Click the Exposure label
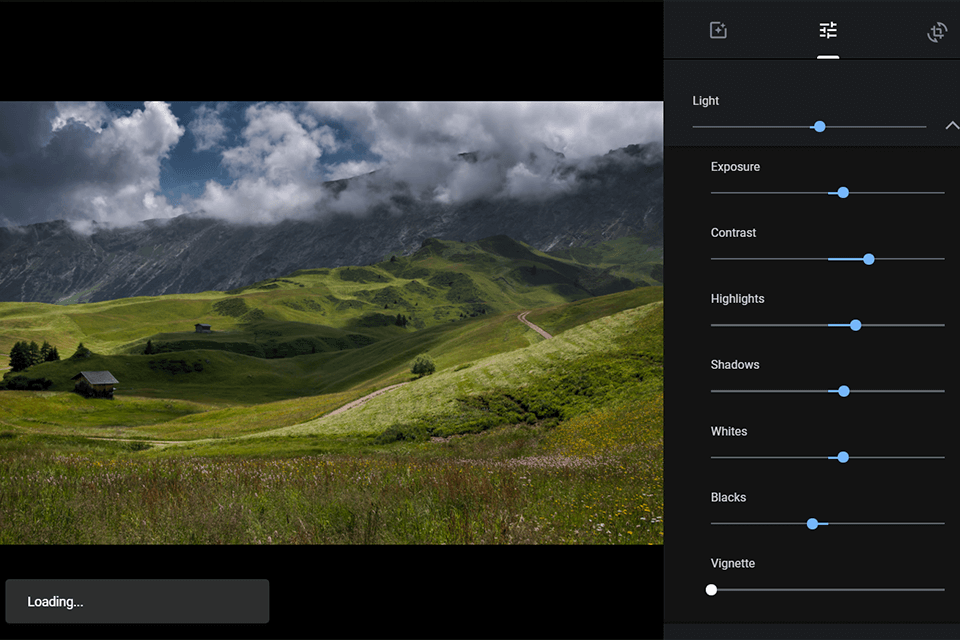This screenshot has width=960, height=640. click(x=735, y=167)
